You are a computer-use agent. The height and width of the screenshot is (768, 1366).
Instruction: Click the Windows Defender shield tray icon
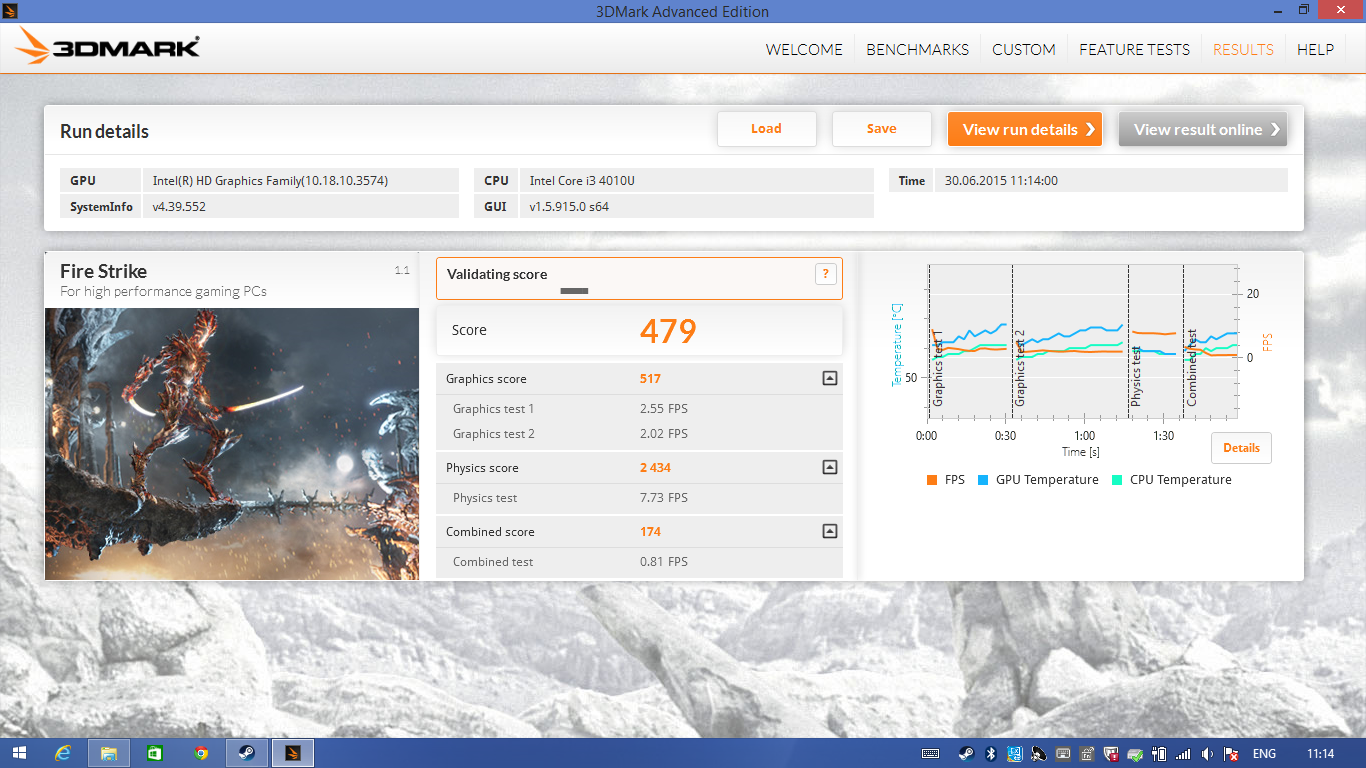click(1111, 753)
